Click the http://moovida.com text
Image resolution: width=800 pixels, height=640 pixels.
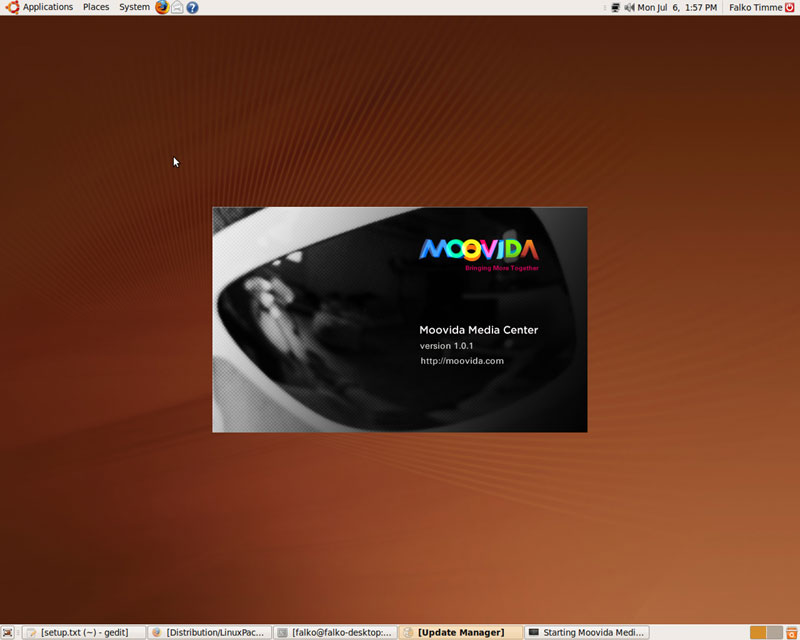click(x=462, y=361)
